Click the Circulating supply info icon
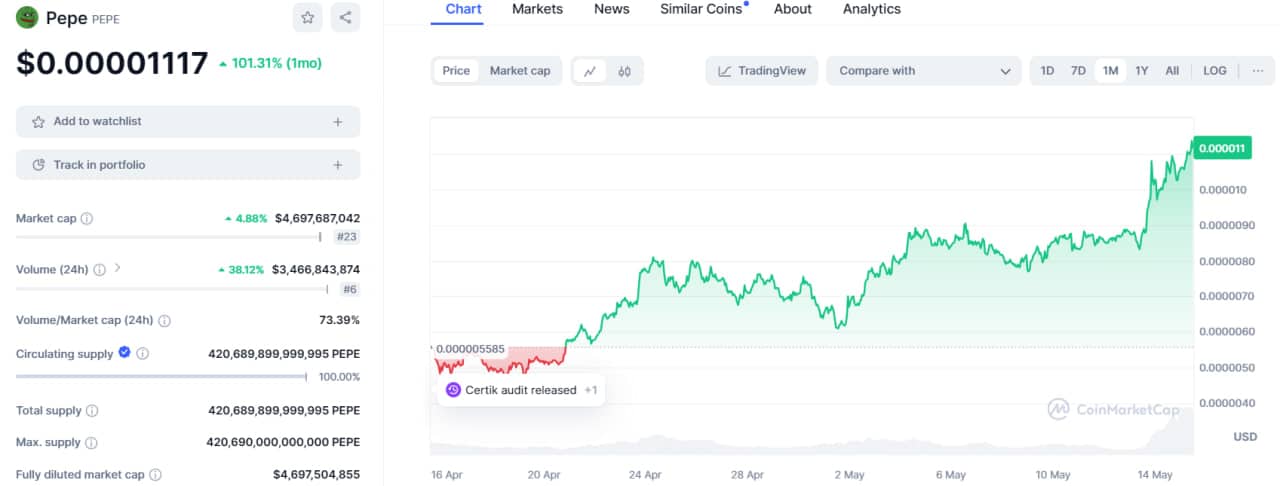Image resolution: width=1280 pixels, height=486 pixels. pyautogui.click(x=143, y=354)
